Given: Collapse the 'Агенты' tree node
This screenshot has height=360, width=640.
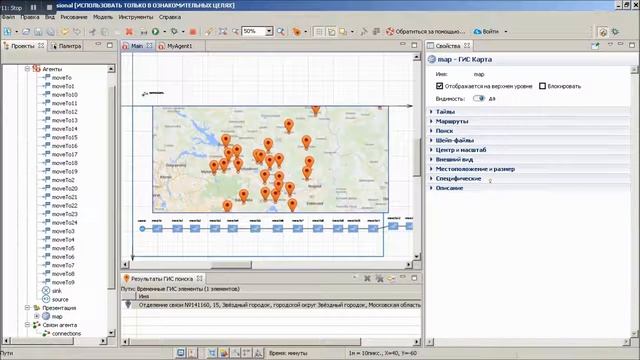Looking at the screenshot, I should (27, 69).
